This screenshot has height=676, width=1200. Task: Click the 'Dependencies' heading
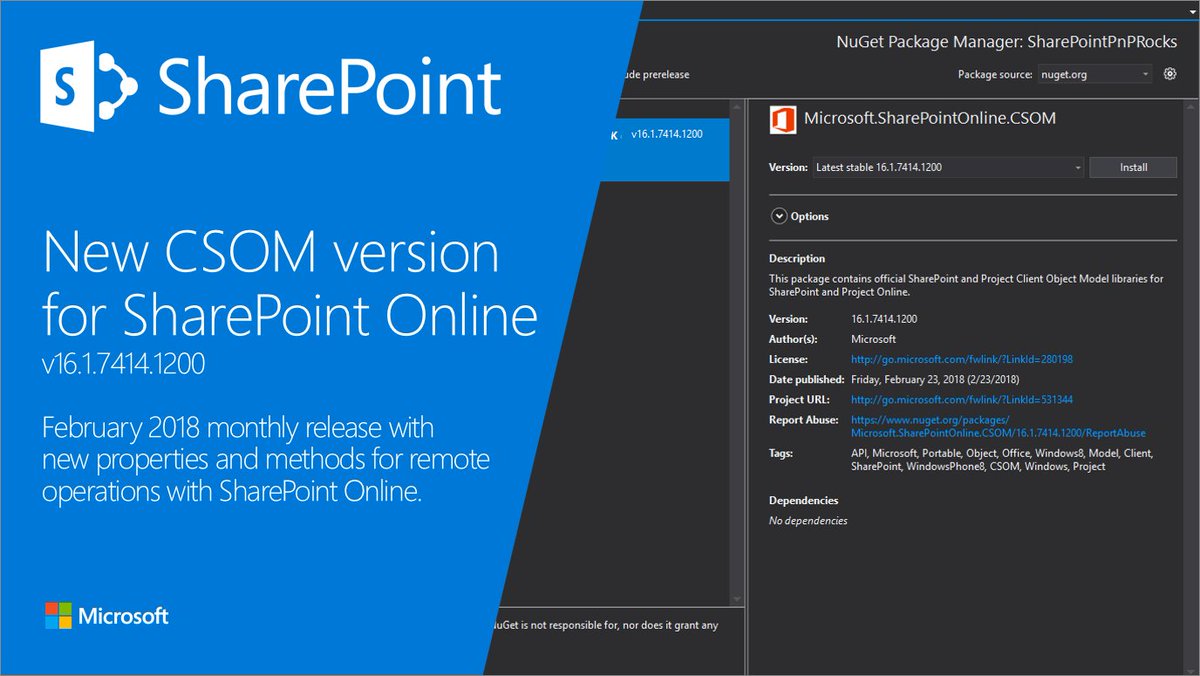[804, 500]
